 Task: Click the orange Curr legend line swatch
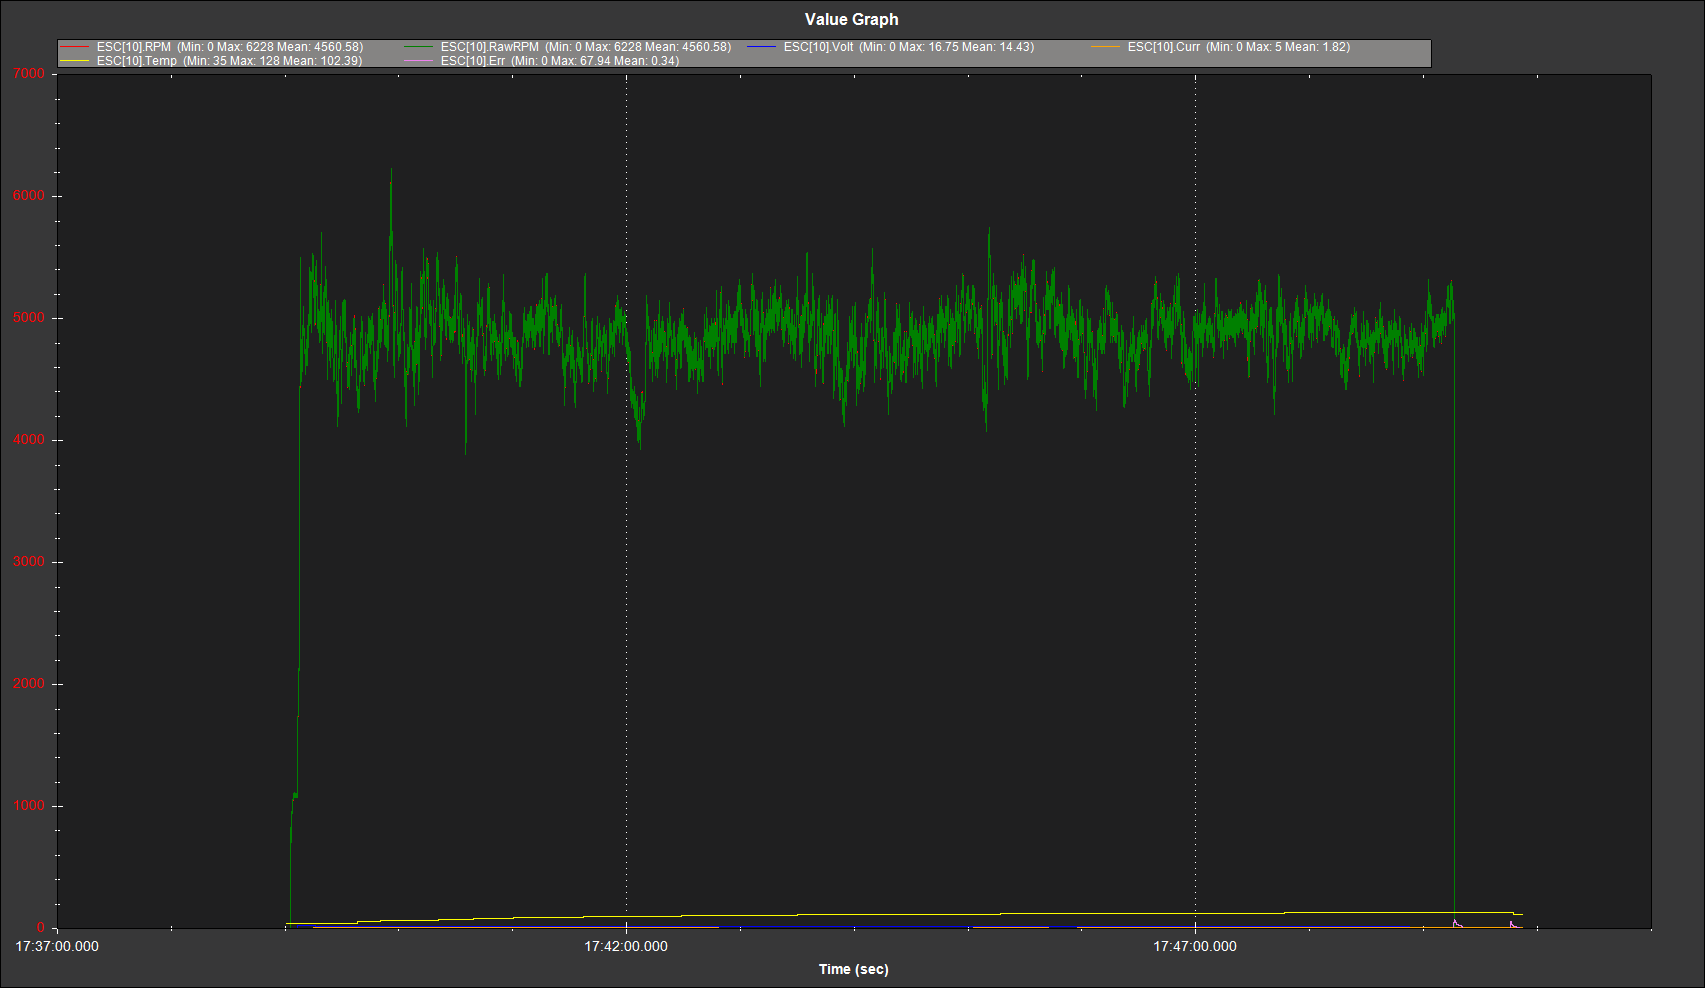(1107, 47)
